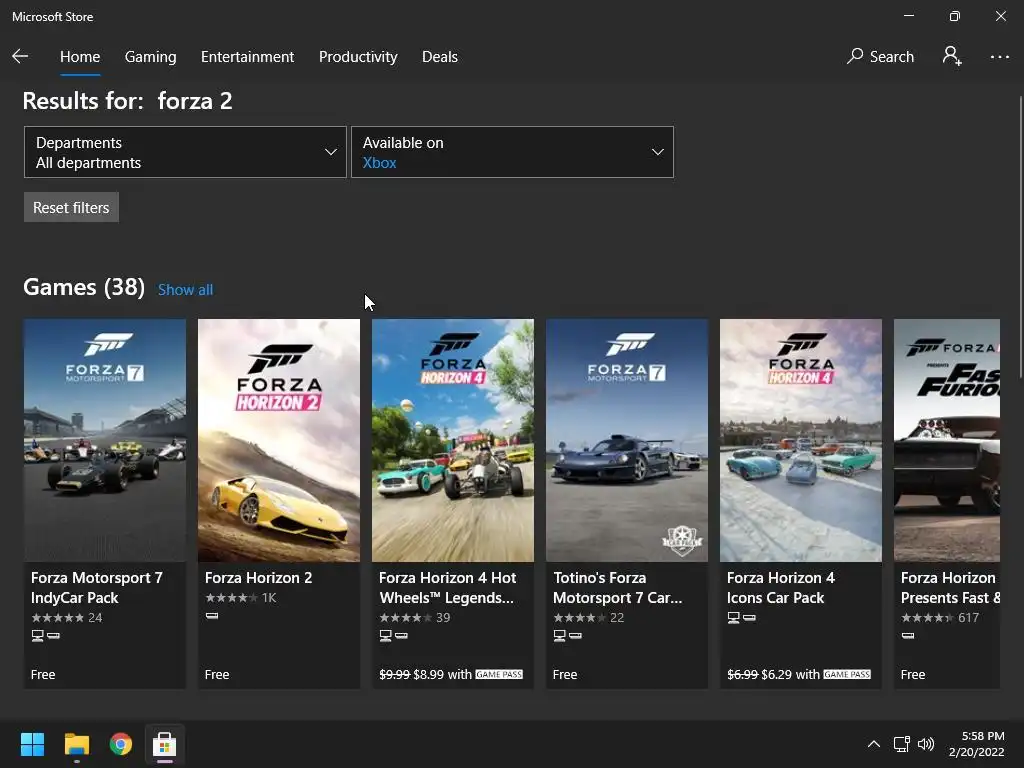
Task: Open Forza Horizon 4 Hot Wheels Legends title
Action: coord(447,588)
